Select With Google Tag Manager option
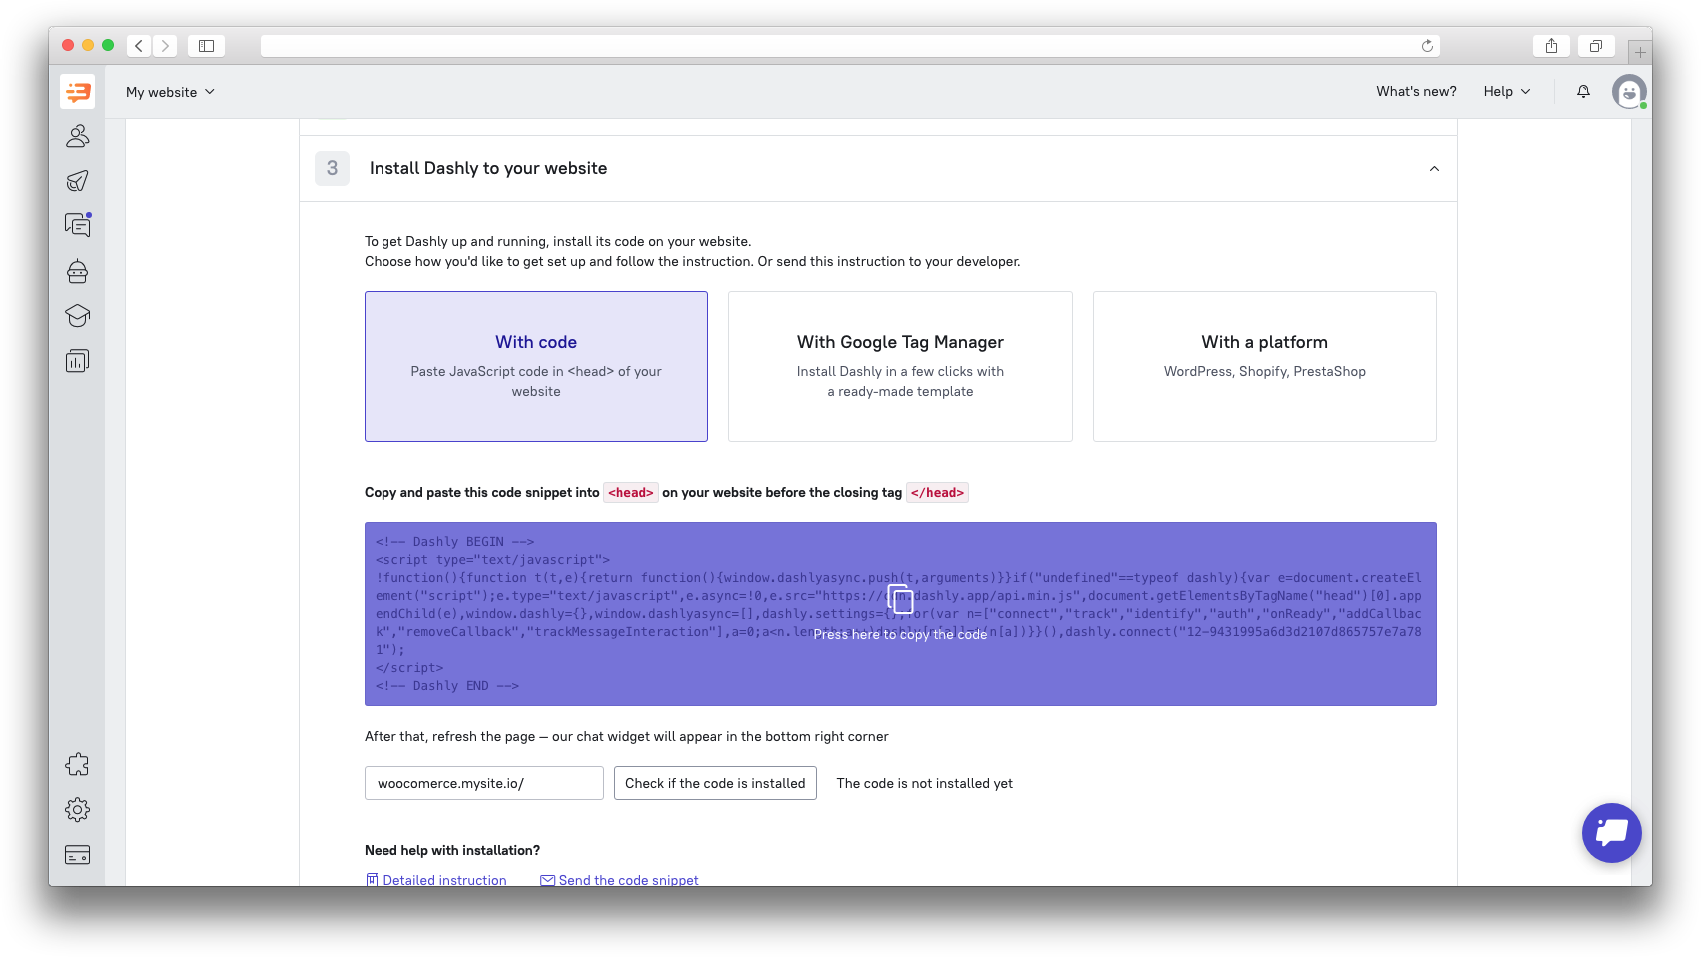 click(900, 366)
